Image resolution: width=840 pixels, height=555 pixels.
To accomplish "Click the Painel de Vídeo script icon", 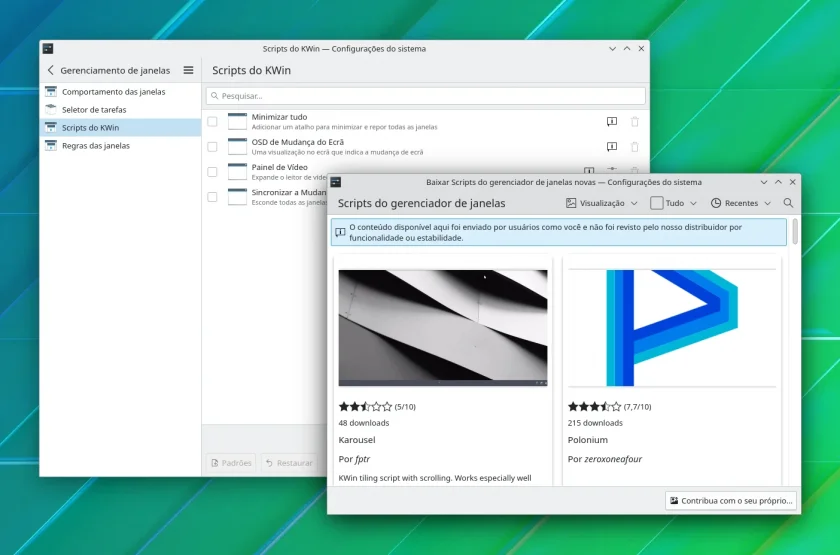I will (x=237, y=172).
